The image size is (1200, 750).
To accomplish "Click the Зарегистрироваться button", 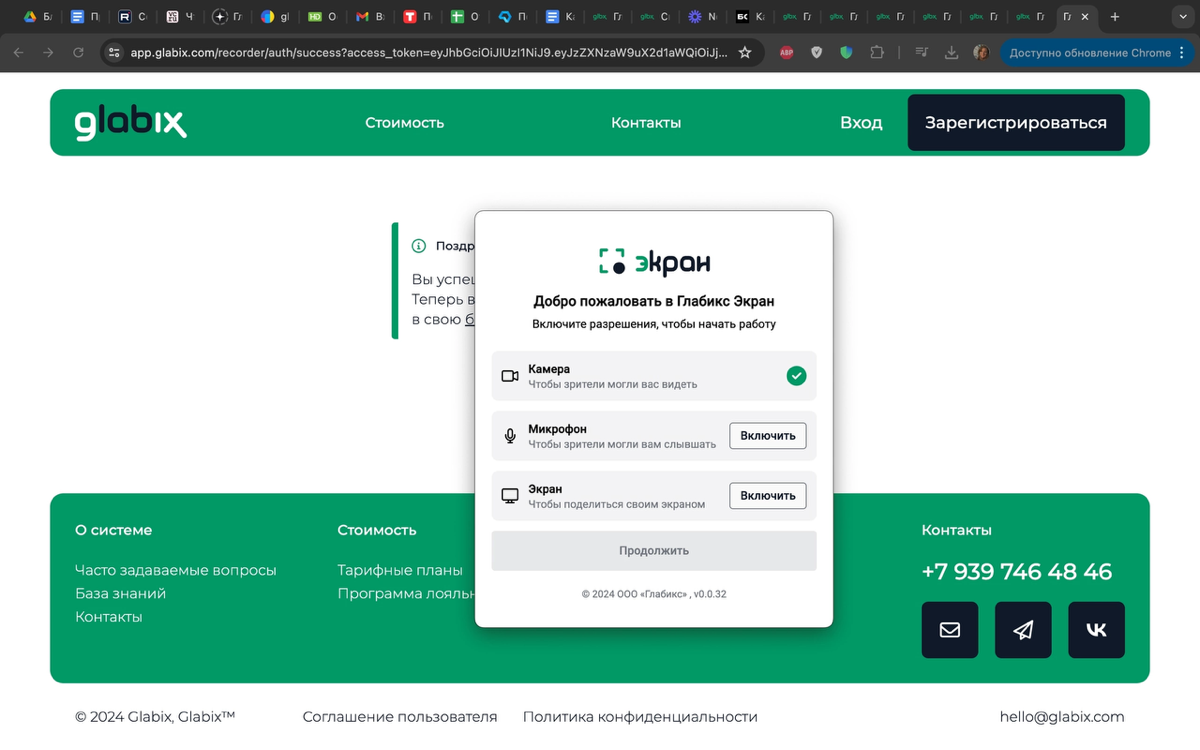I will coord(1016,123).
